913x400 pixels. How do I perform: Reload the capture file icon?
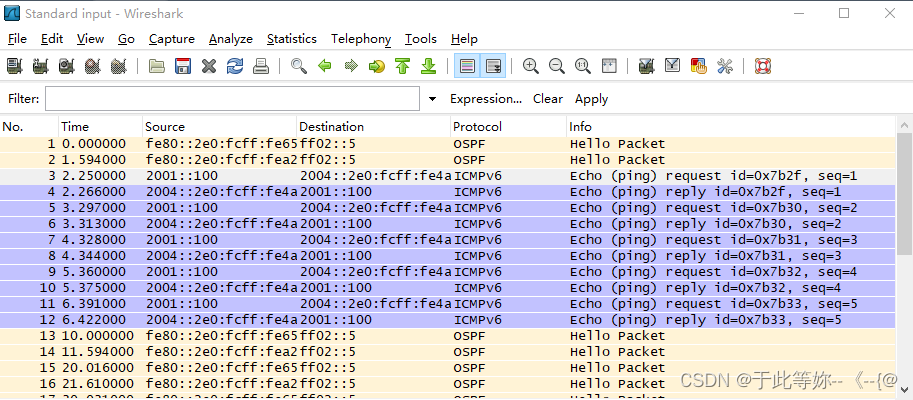pyautogui.click(x=235, y=66)
